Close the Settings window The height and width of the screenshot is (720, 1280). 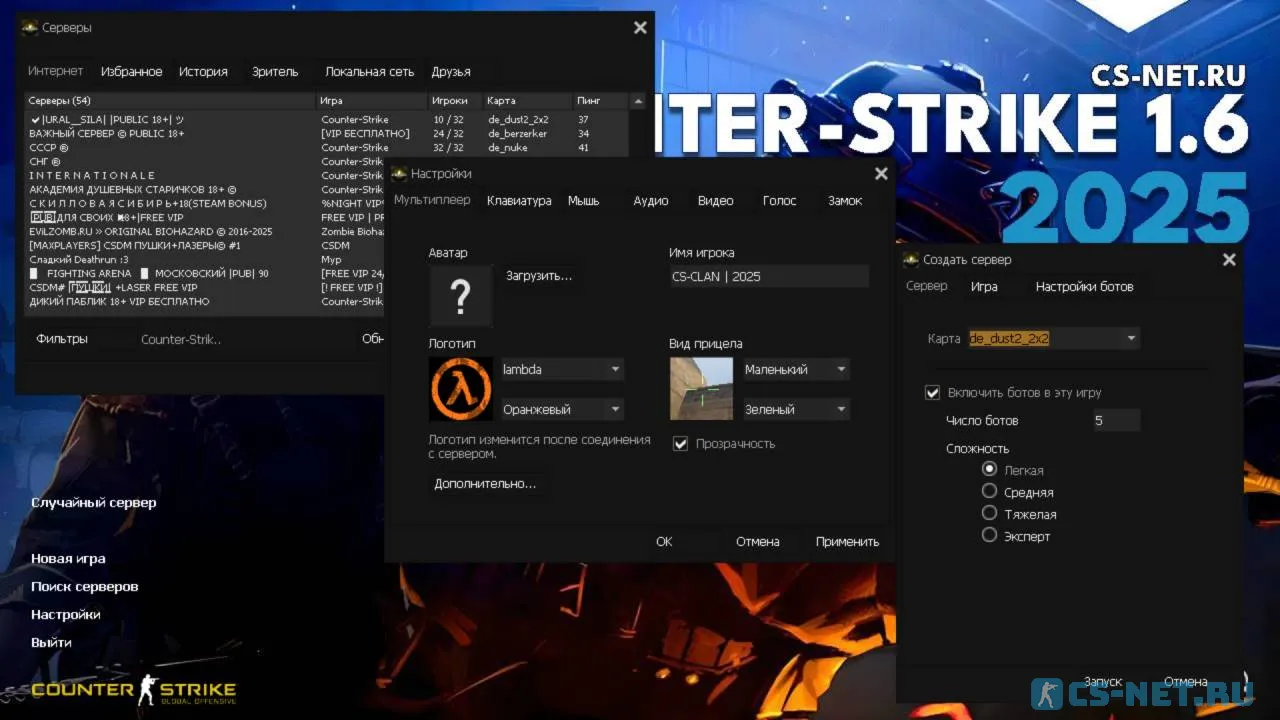[881, 174]
